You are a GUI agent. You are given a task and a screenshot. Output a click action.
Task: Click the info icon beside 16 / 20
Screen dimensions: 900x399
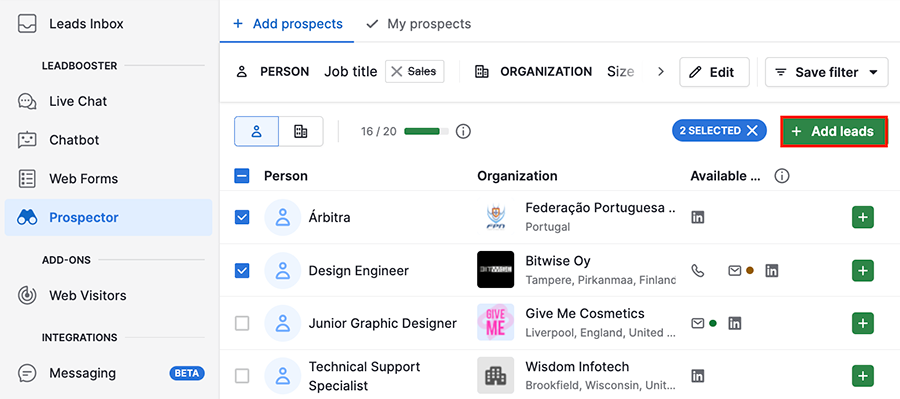coord(463,131)
